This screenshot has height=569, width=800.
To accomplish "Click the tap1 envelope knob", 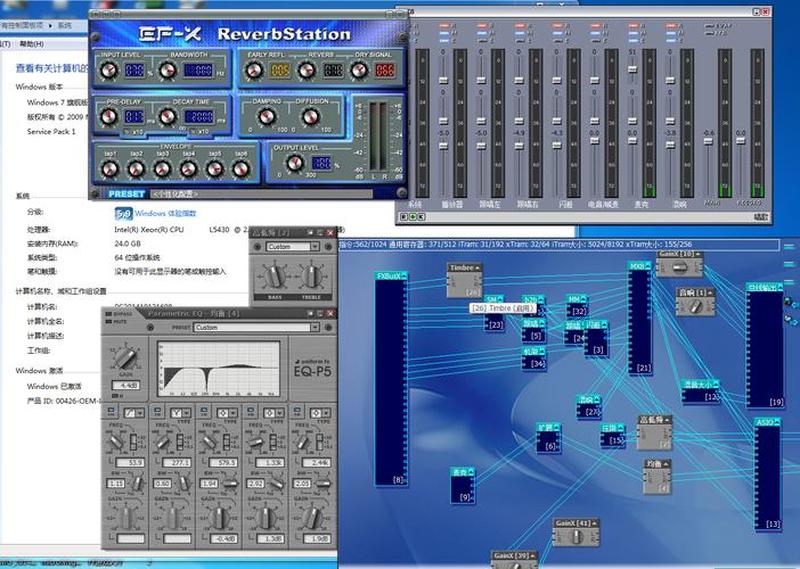I will point(110,168).
